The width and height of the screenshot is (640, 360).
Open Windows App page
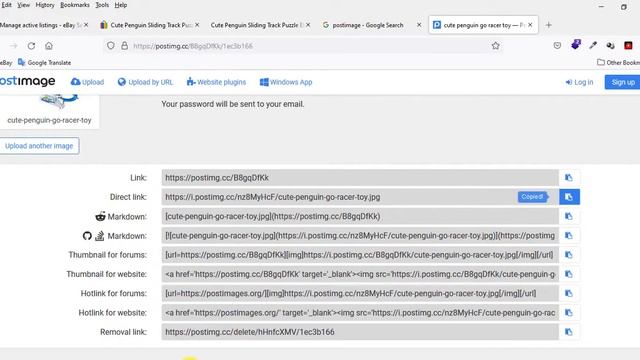286,82
